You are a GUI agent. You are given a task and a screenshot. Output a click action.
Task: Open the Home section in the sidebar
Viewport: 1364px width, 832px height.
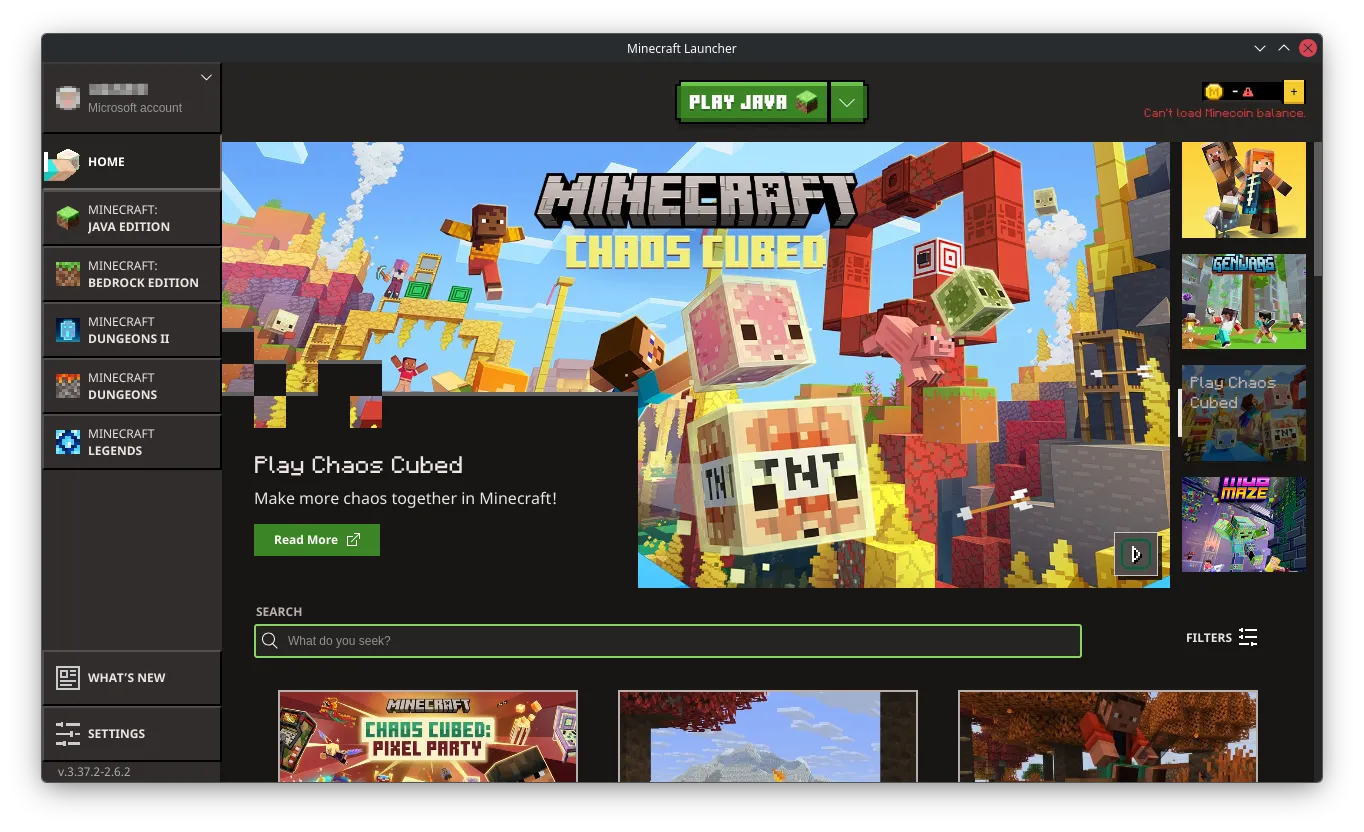coord(131,162)
